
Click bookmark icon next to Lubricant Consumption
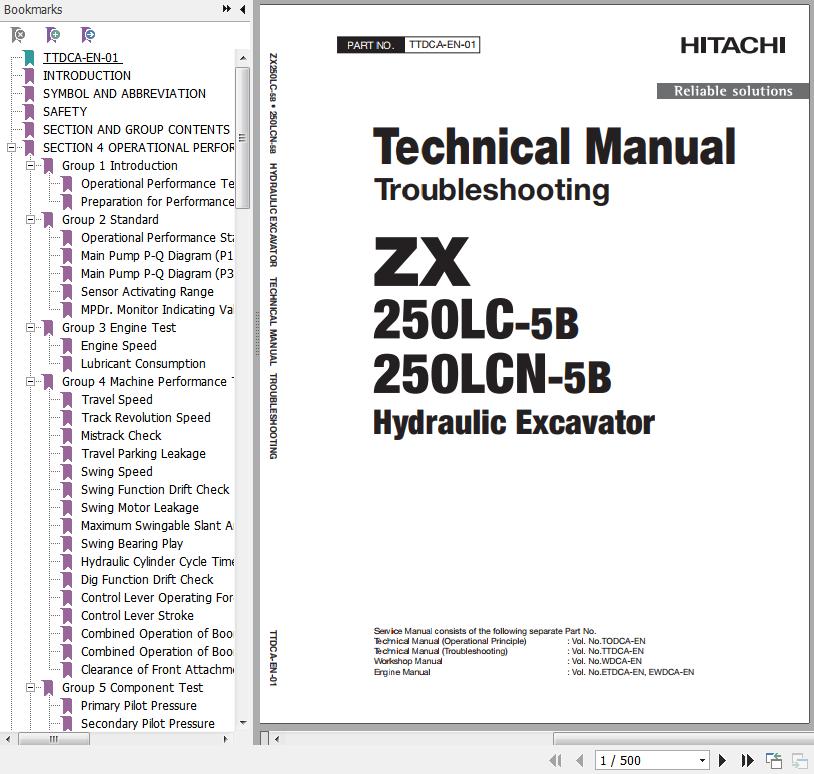tap(67, 364)
